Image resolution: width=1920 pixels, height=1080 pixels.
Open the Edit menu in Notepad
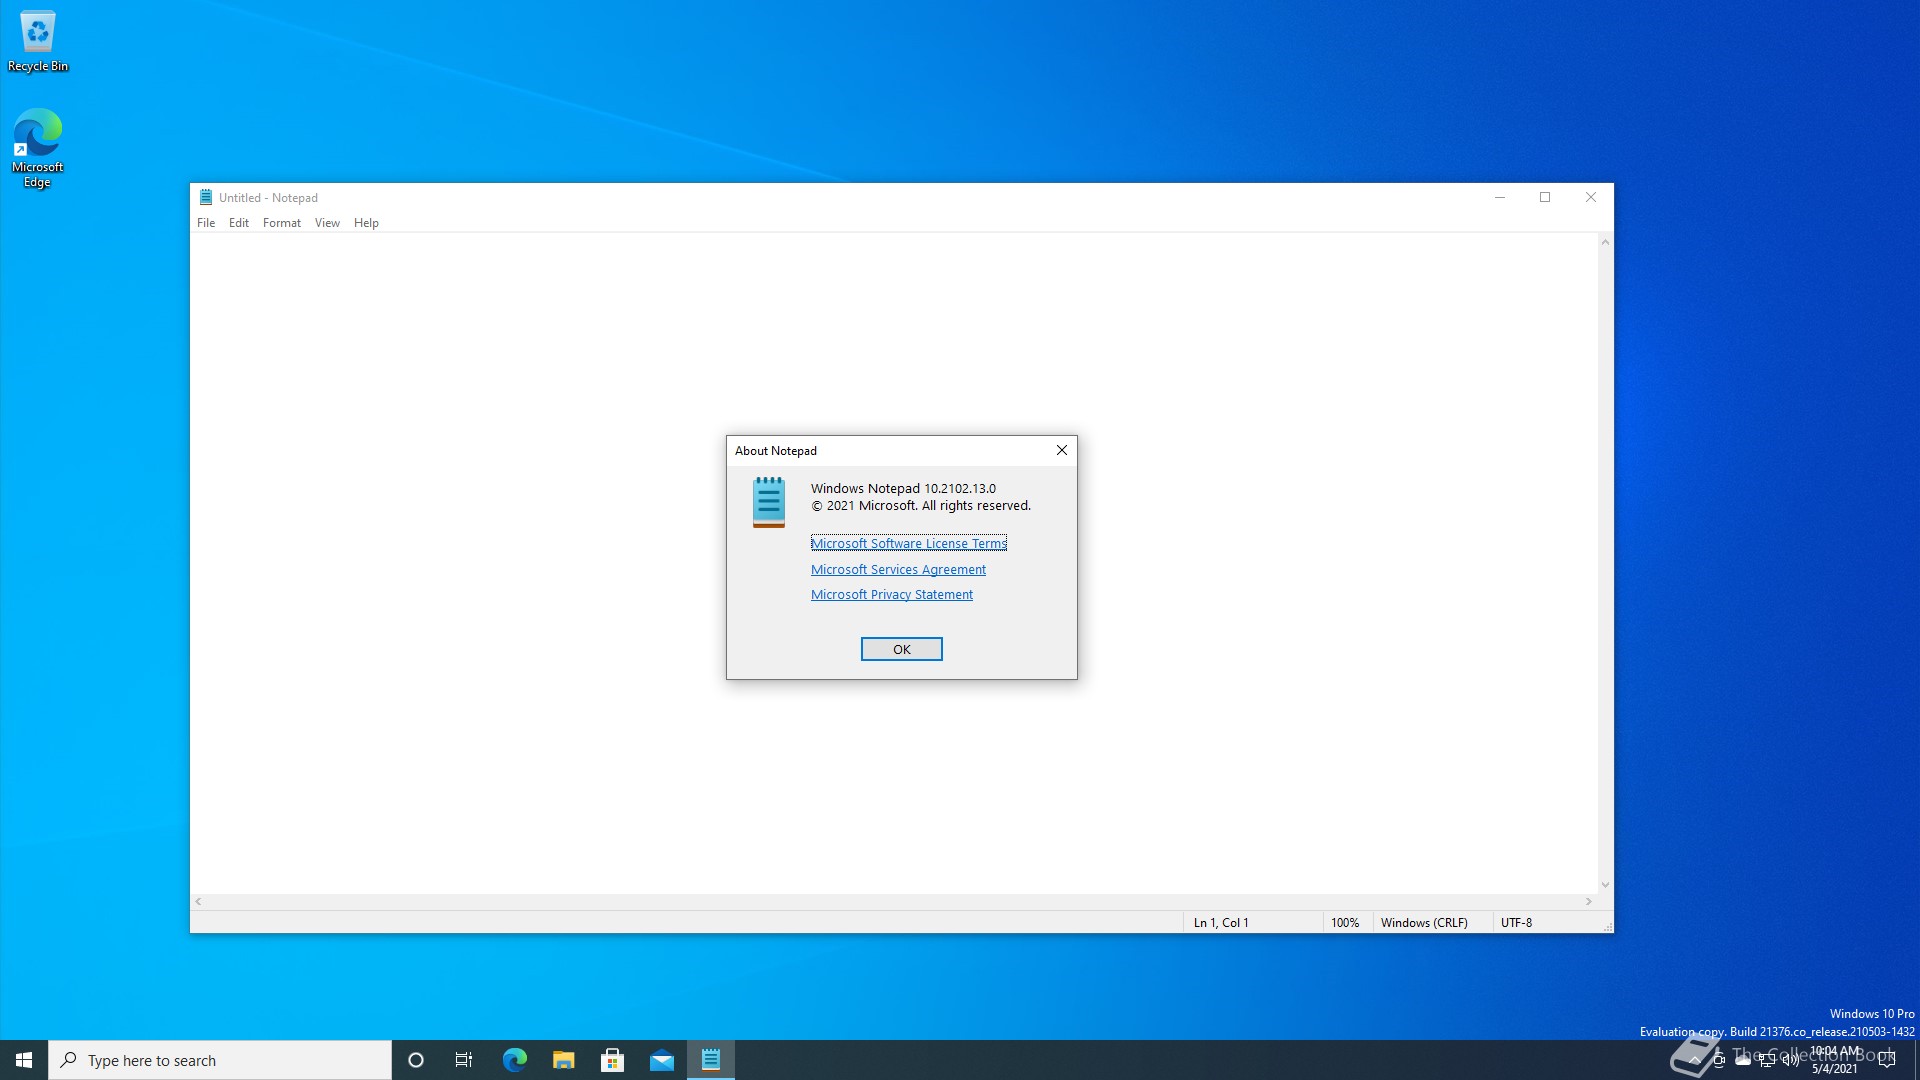(239, 223)
